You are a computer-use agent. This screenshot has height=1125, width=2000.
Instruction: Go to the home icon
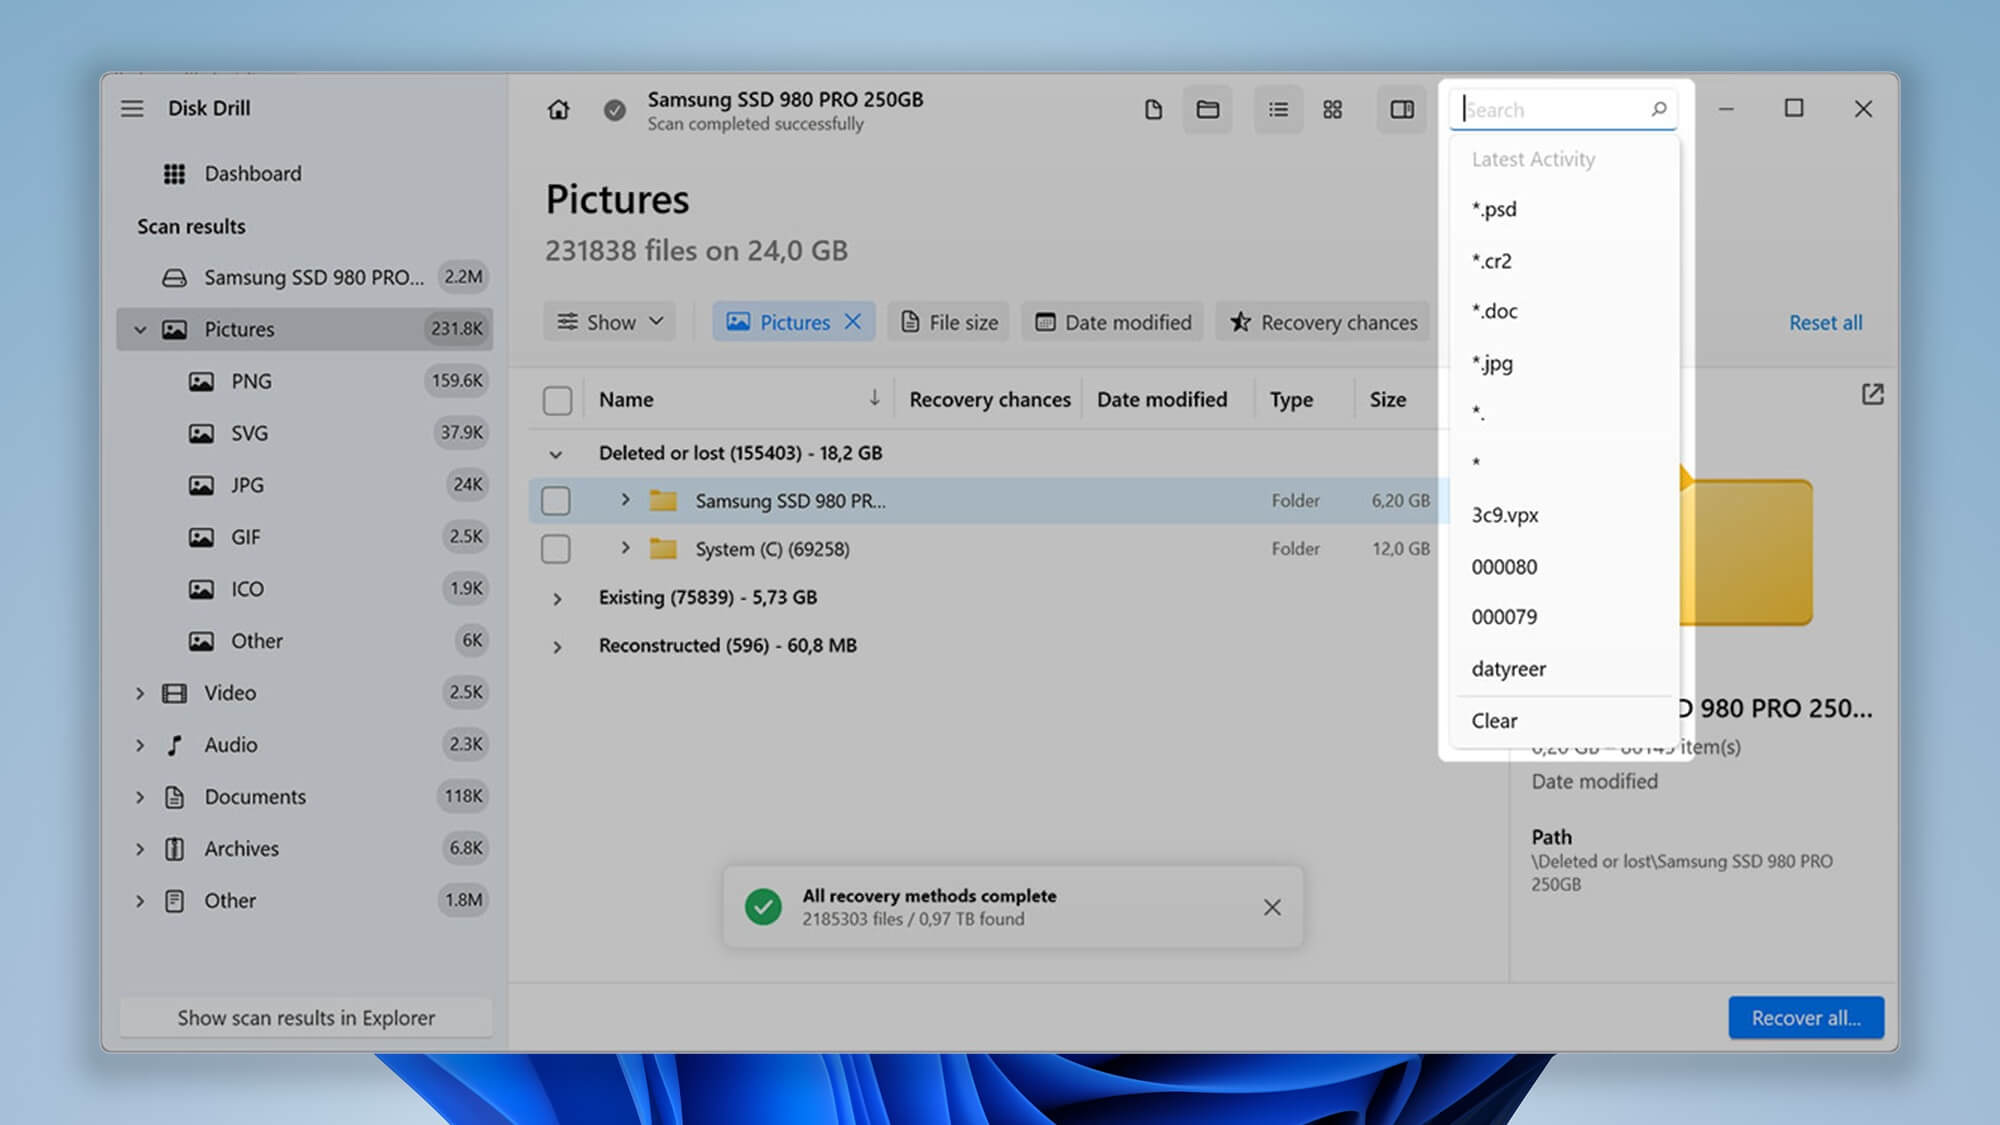(x=558, y=109)
